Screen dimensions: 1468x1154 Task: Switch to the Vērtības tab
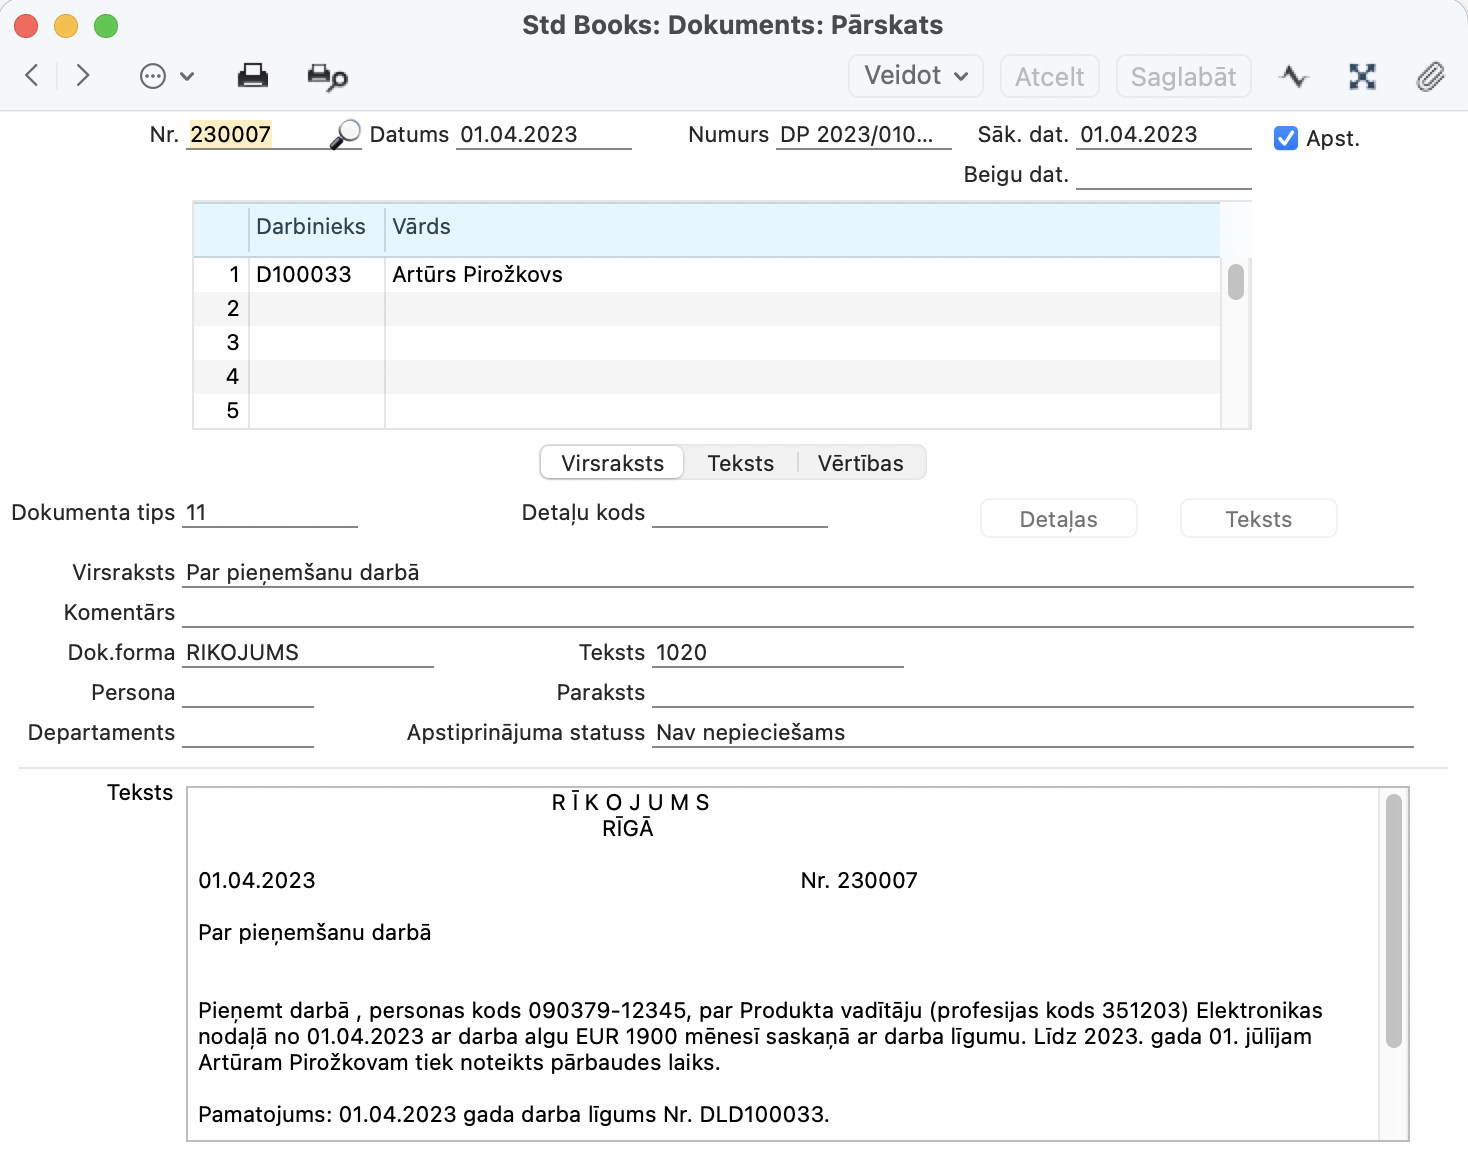[x=861, y=463]
